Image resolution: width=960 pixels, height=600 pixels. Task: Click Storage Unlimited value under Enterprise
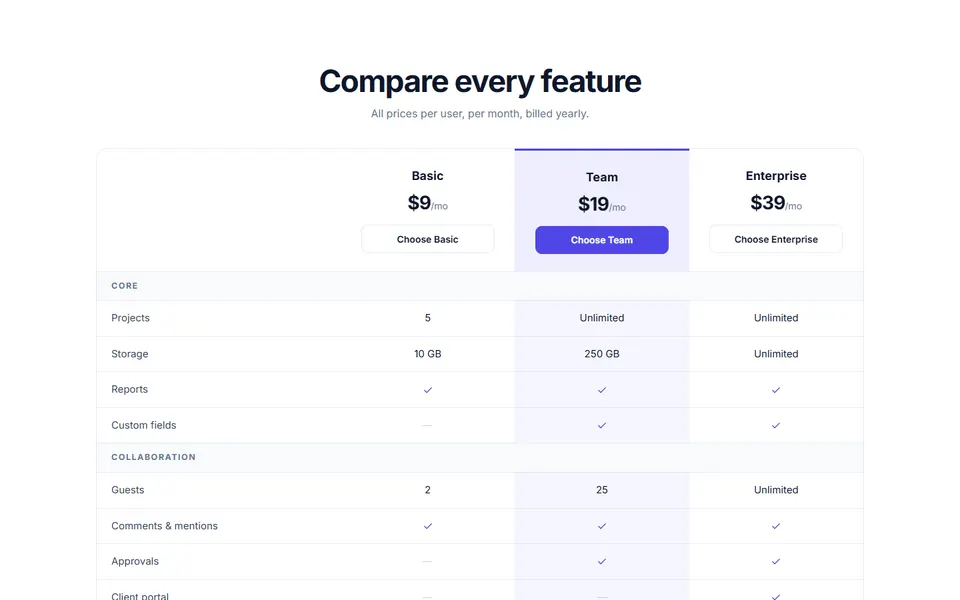tap(776, 354)
